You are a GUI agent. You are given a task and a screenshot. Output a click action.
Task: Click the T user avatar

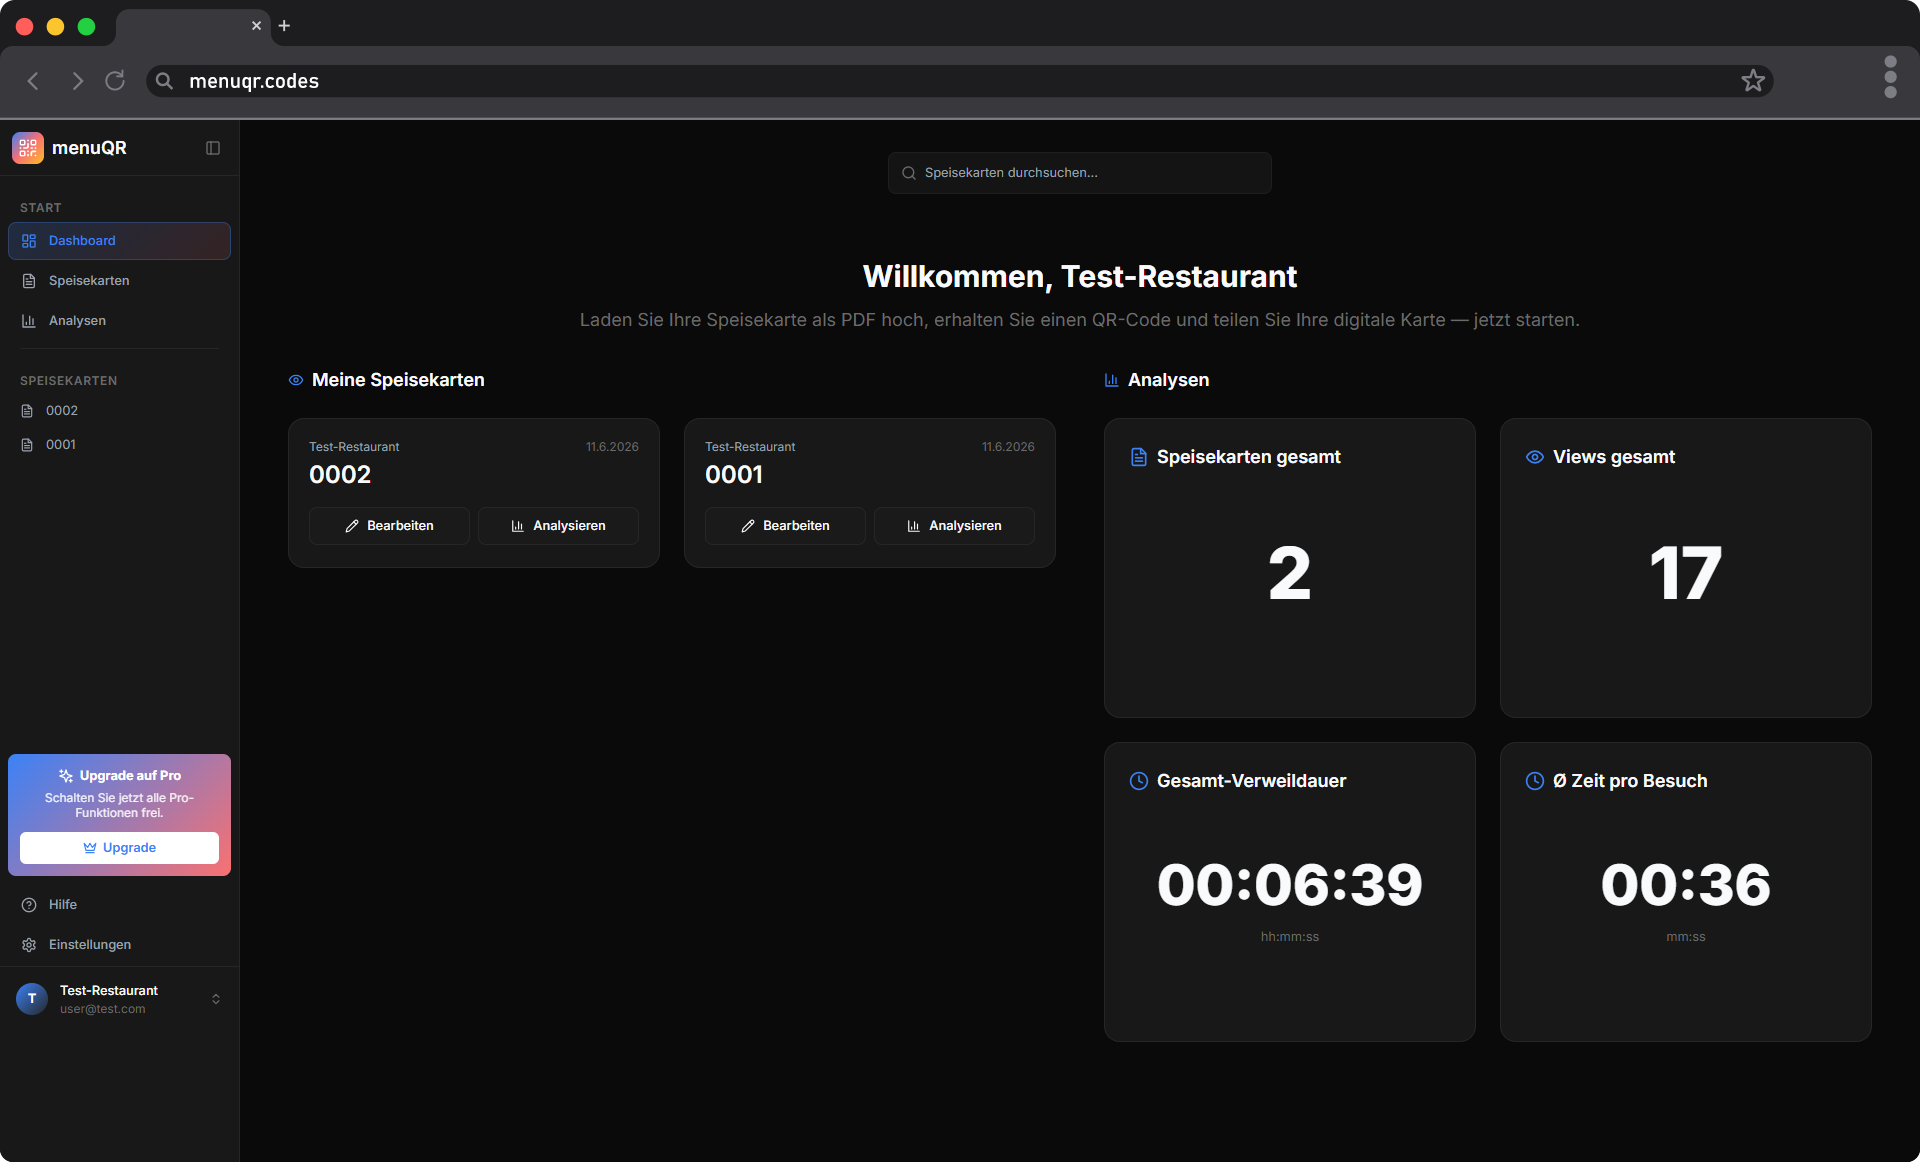pos(32,999)
